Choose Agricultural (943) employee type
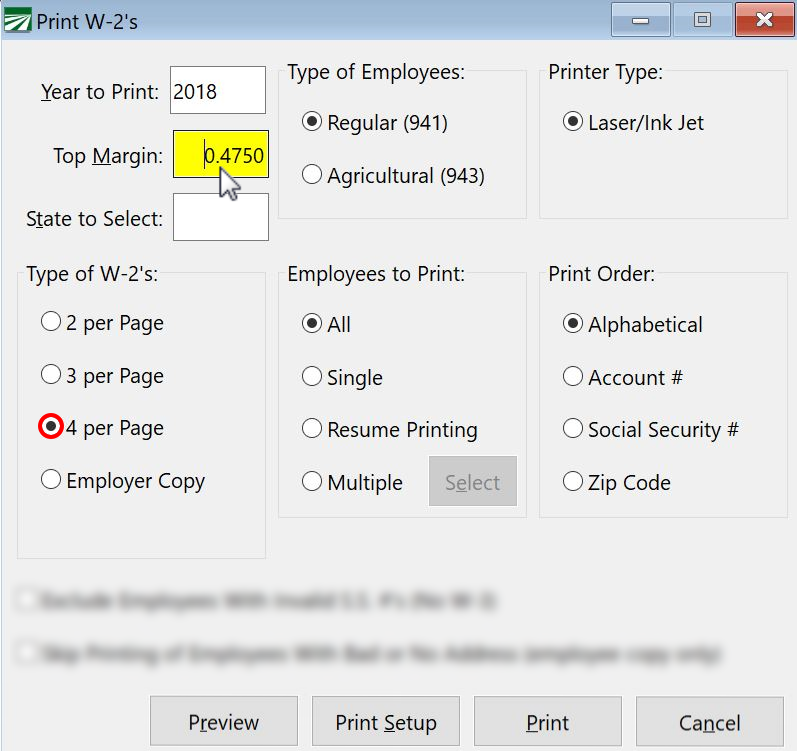Image resolution: width=797 pixels, height=751 pixels. (312, 175)
